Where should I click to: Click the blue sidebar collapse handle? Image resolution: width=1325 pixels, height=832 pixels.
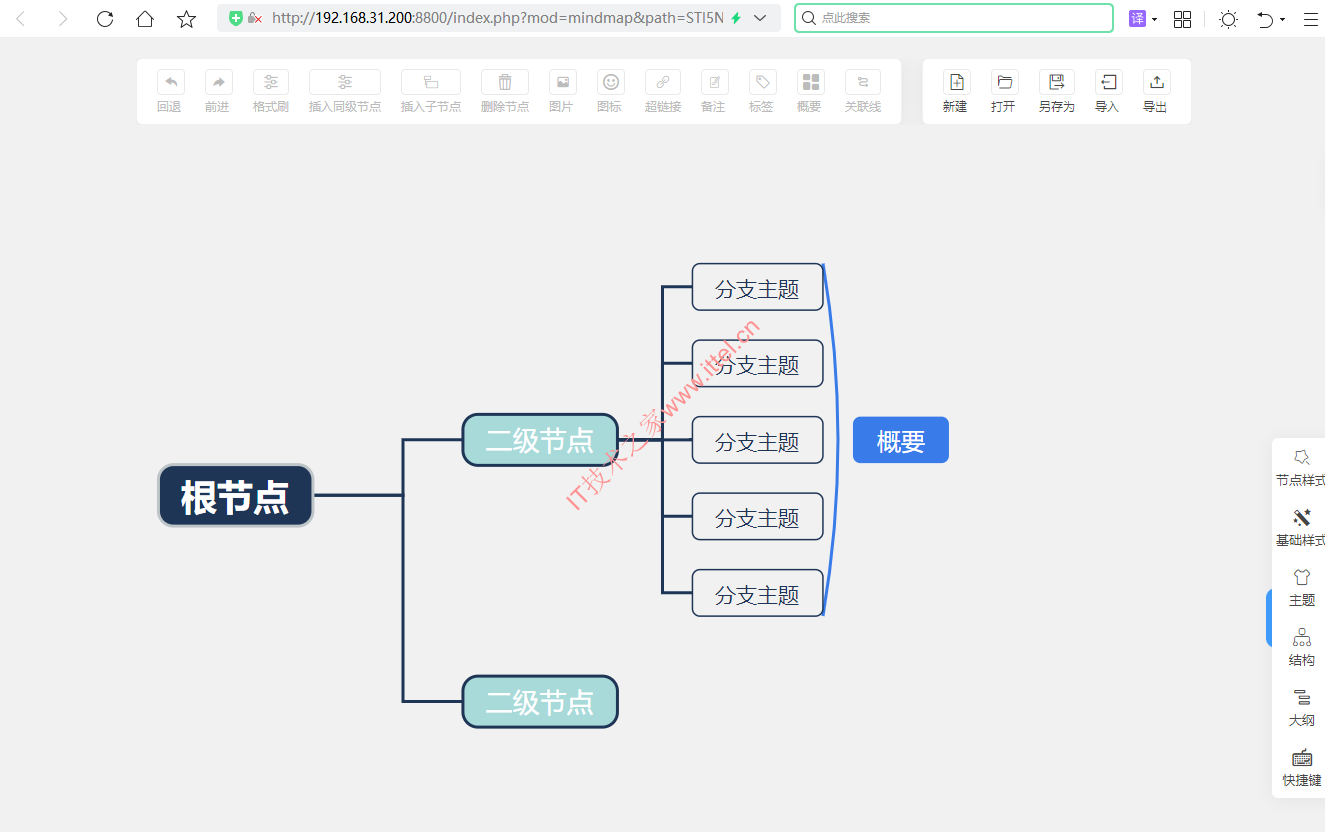pyautogui.click(x=1269, y=618)
